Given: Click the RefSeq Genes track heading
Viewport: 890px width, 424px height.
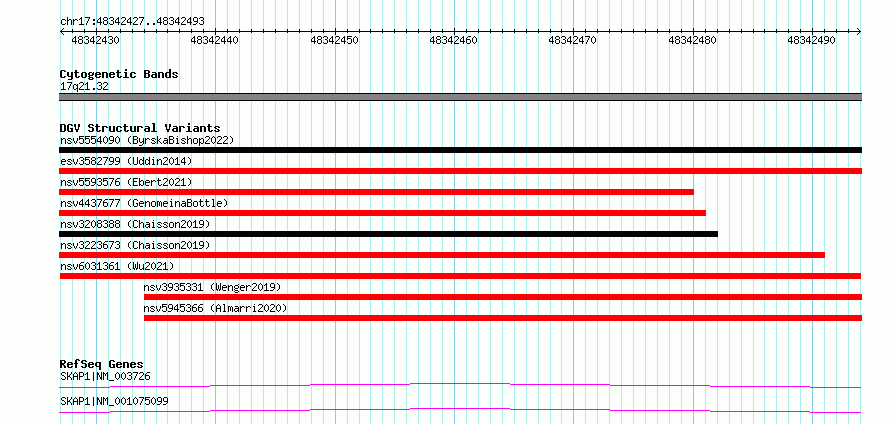Looking at the screenshot, I should 102,364.
